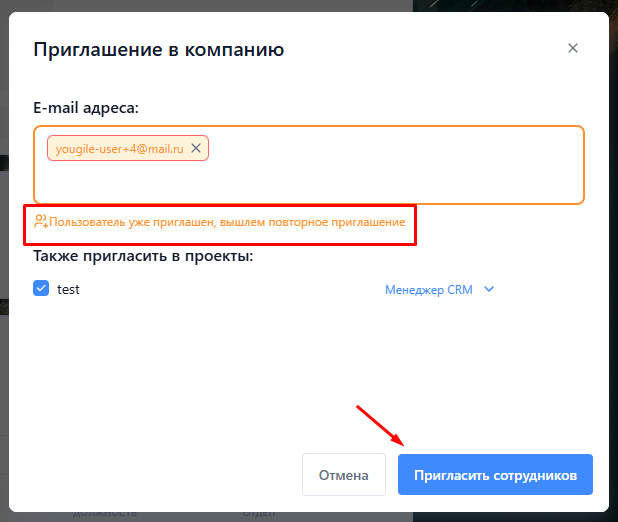Image resolution: width=618 pixels, height=522 pixels.
Task: Select the yougile-user+4@mail.ru address tag text
Action: tap(119, 149)
